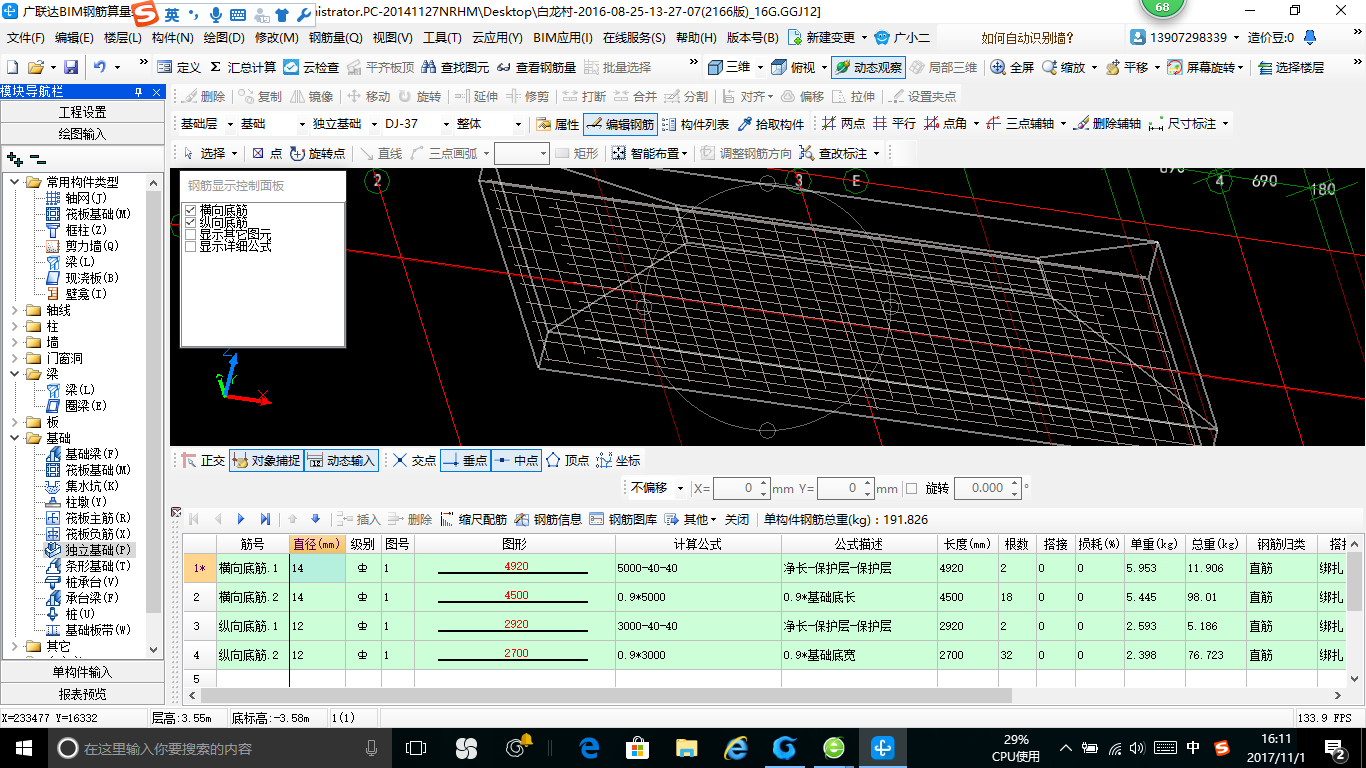Click 单构件输入 button
The height and width of the screenshot is (768, 1366).
pos(82,672)
